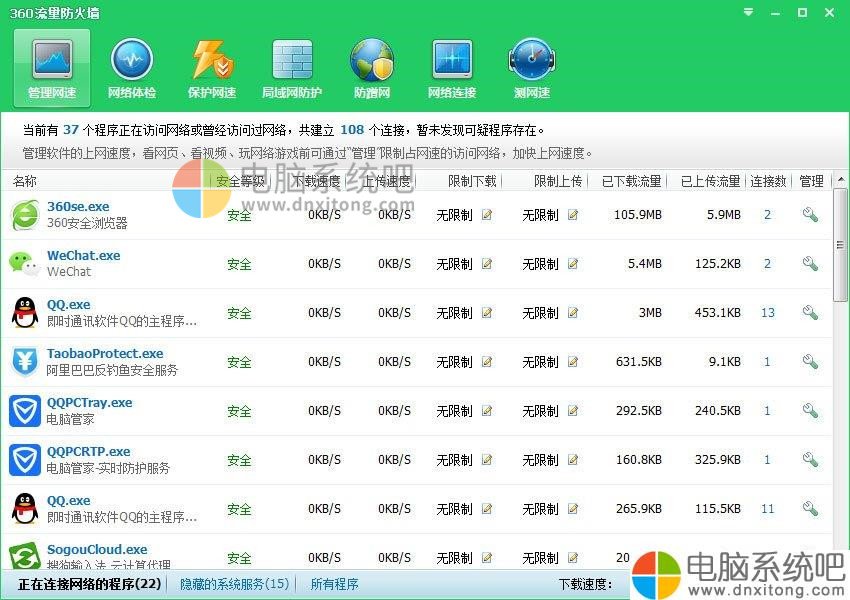Image resolution: width=850 pixels, height=600 pixels.
Task: Switch to 正在连接网络的程序(22) tab
Action: [x=89, y=584]
